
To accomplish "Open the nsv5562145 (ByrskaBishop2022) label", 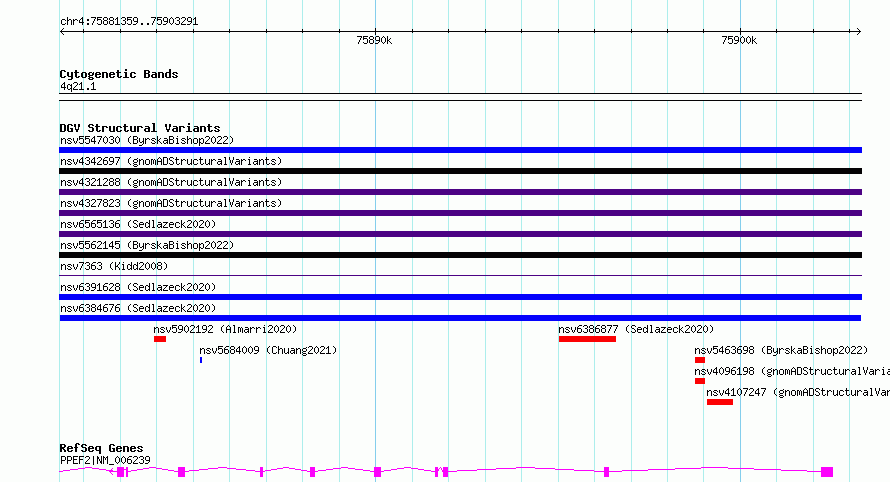I will (x=147, y=245).
